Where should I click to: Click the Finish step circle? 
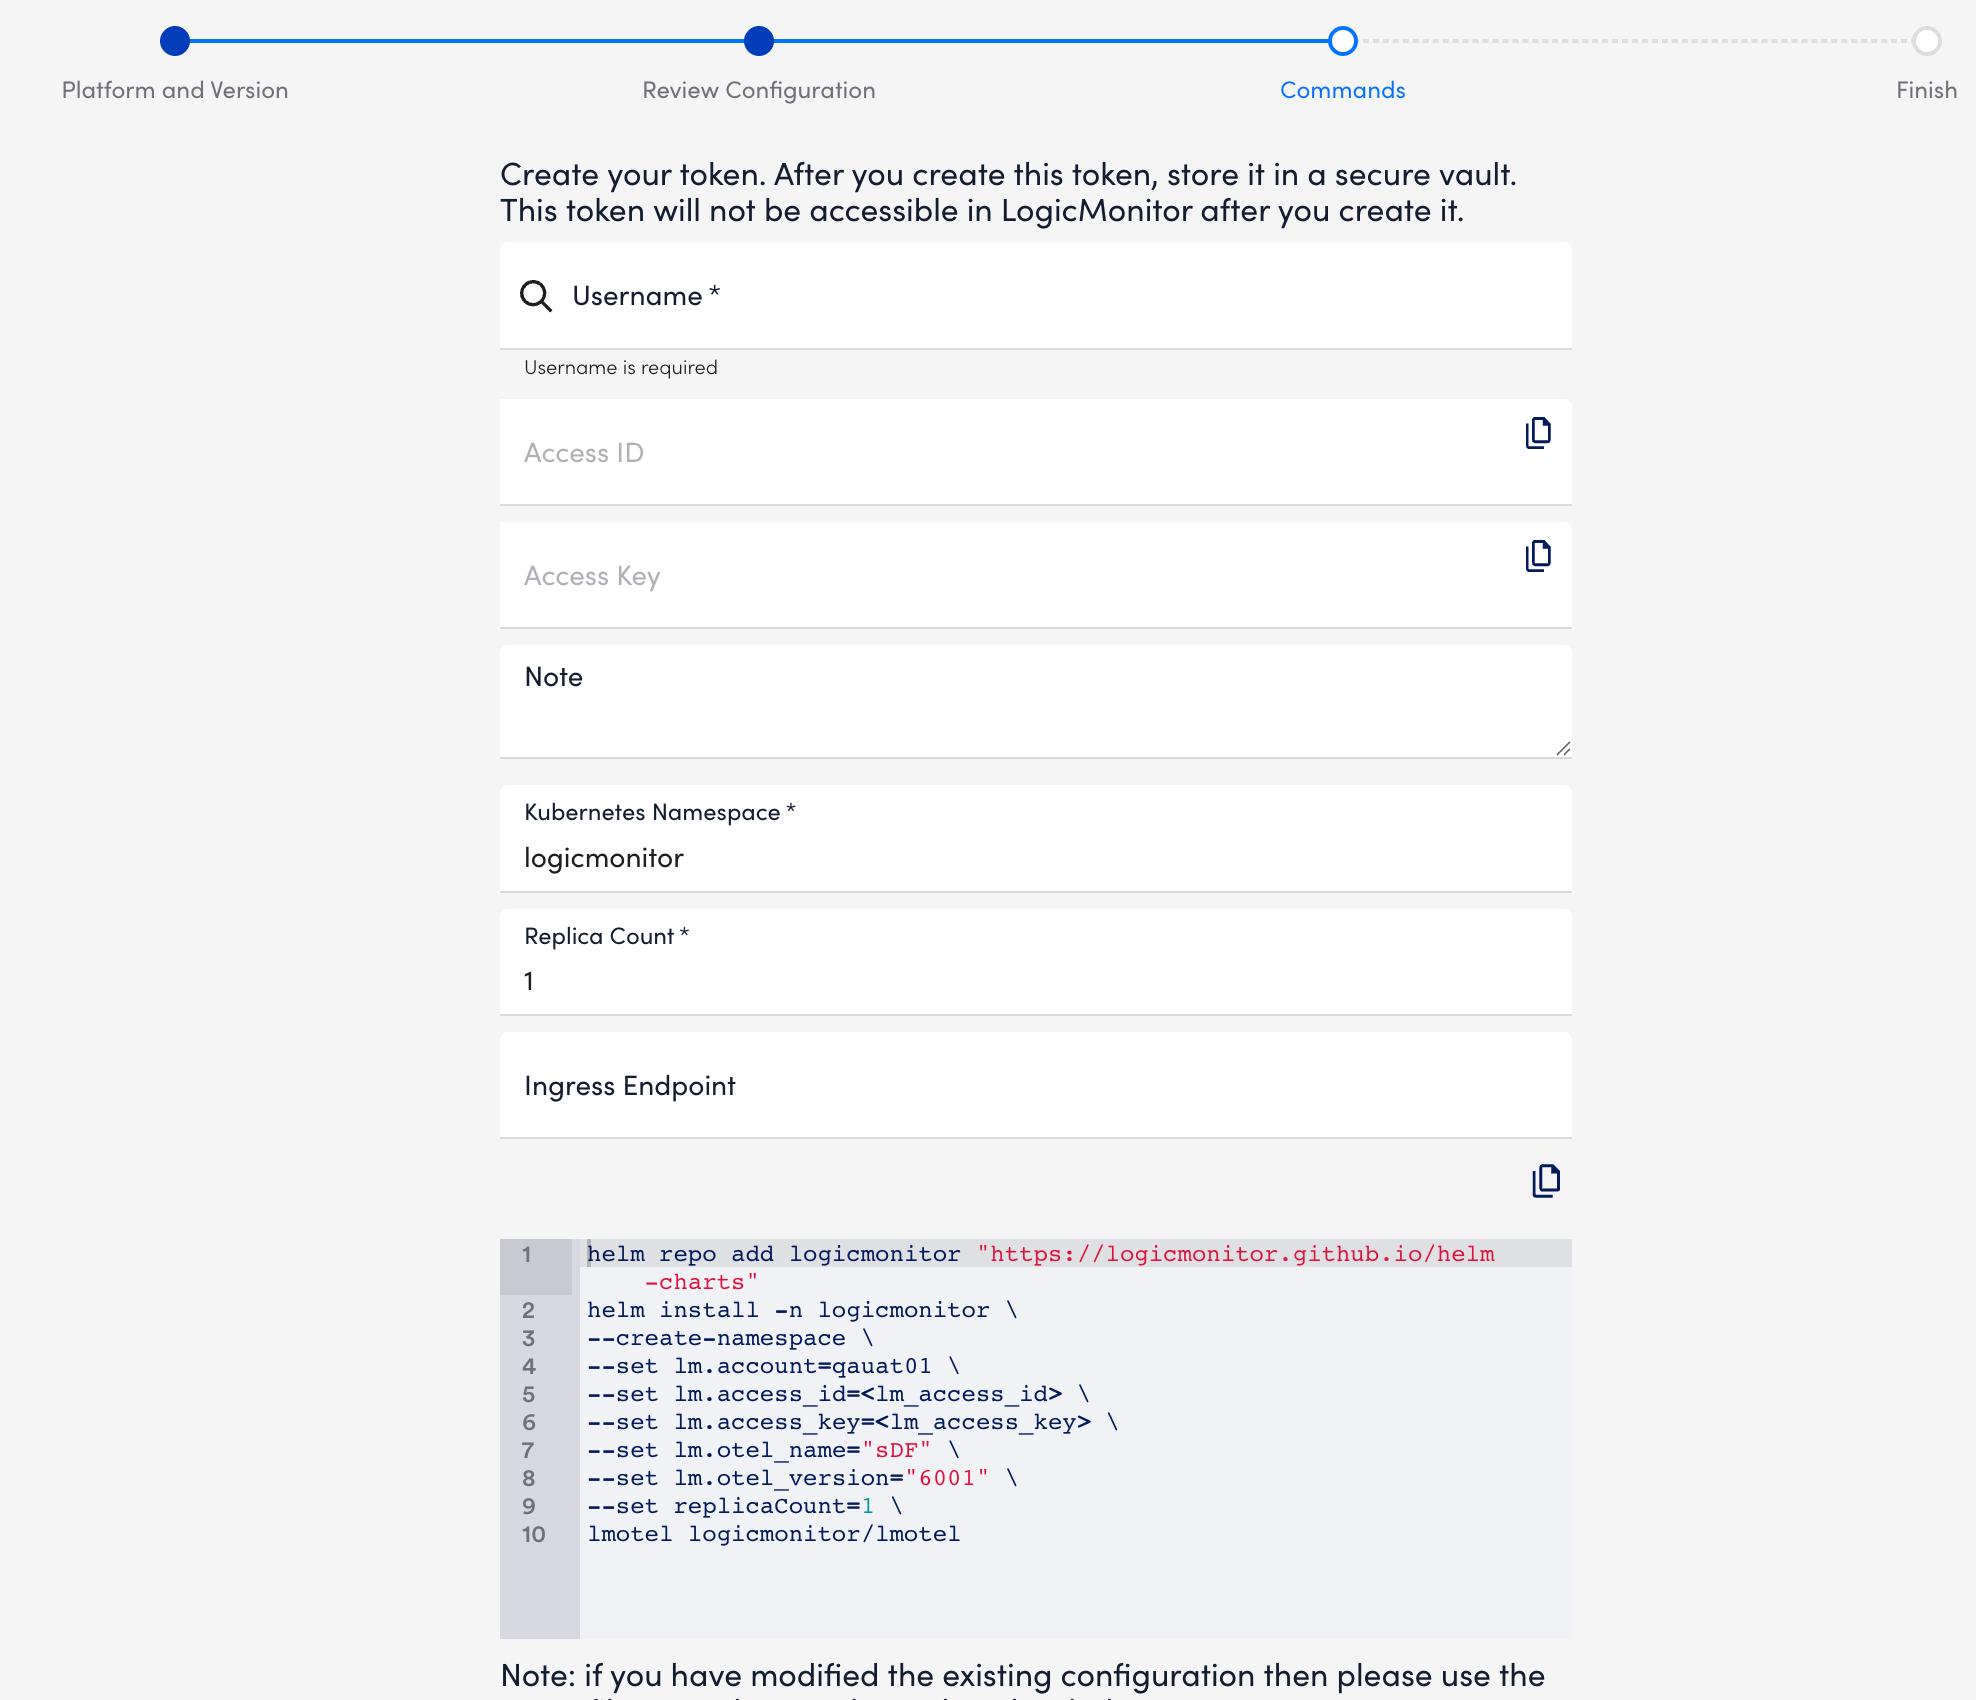coord(1926,42)
